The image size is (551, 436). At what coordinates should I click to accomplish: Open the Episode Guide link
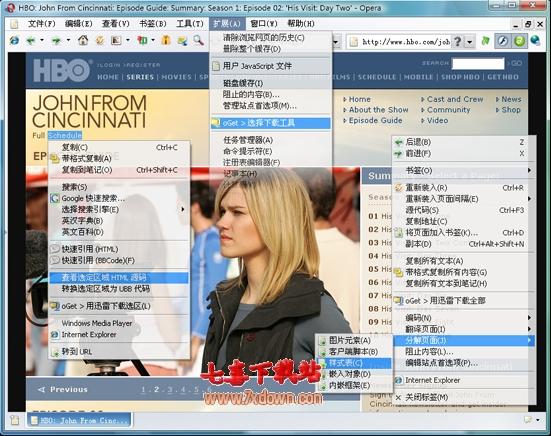pyautogui.click(x=375, y=121)
